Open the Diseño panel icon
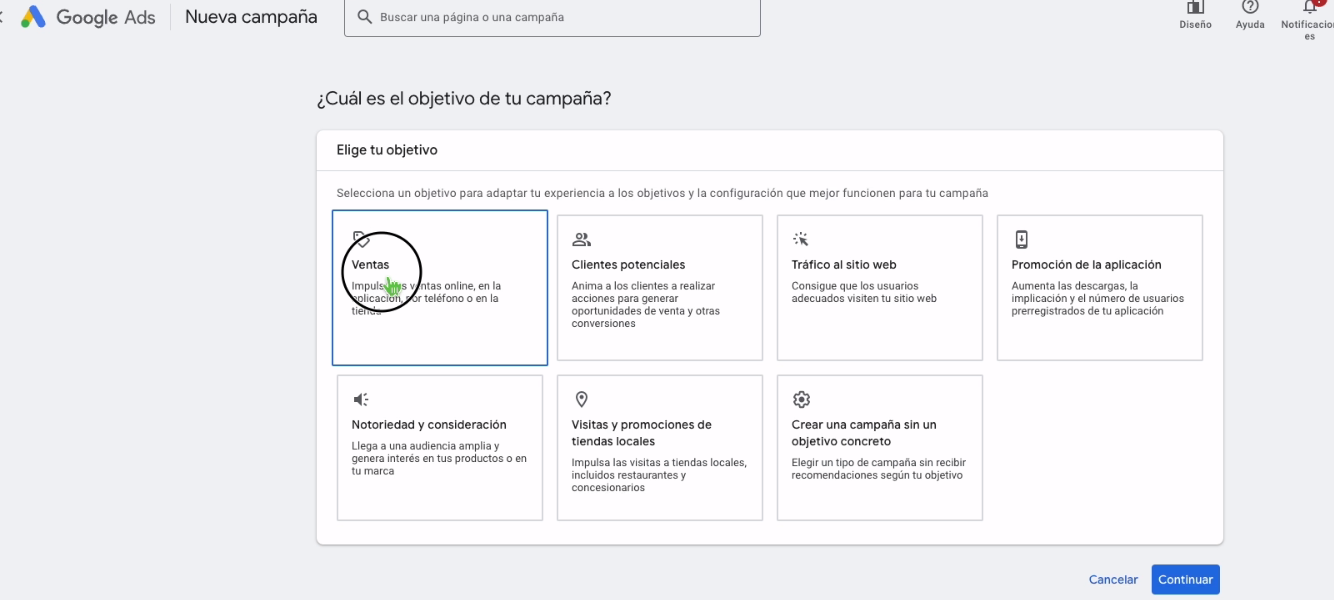 pos(1195,8)
